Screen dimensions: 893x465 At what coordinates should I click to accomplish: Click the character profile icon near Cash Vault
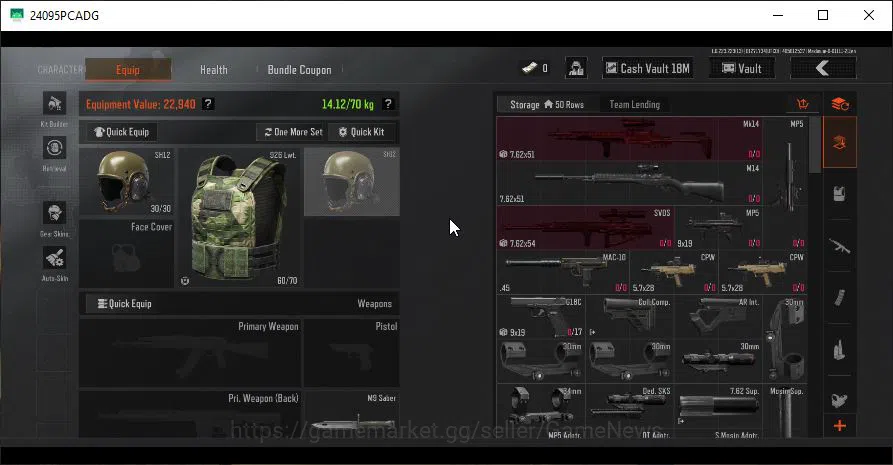[576, 68]
